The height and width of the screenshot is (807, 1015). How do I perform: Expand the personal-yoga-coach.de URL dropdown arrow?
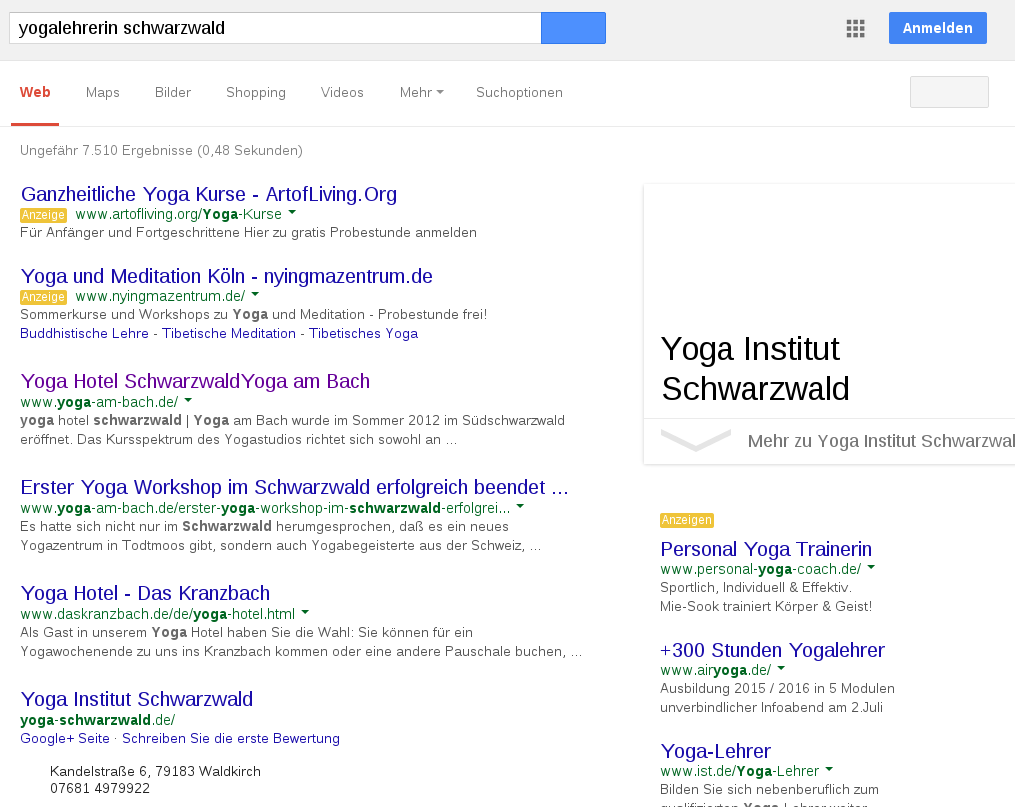point(871,568)
